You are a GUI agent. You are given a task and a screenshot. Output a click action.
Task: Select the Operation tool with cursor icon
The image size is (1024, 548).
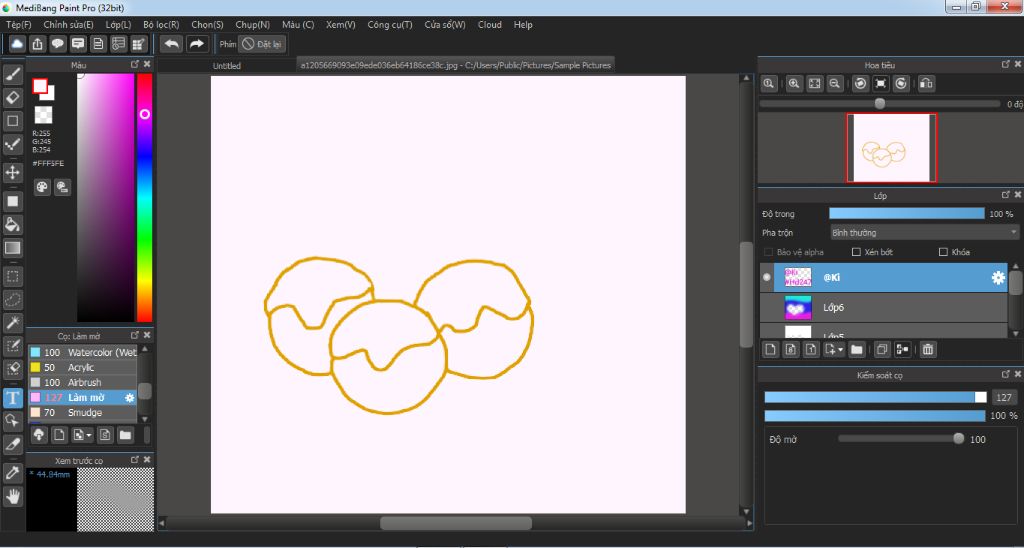pyautogui.click(x=12, y=421)
